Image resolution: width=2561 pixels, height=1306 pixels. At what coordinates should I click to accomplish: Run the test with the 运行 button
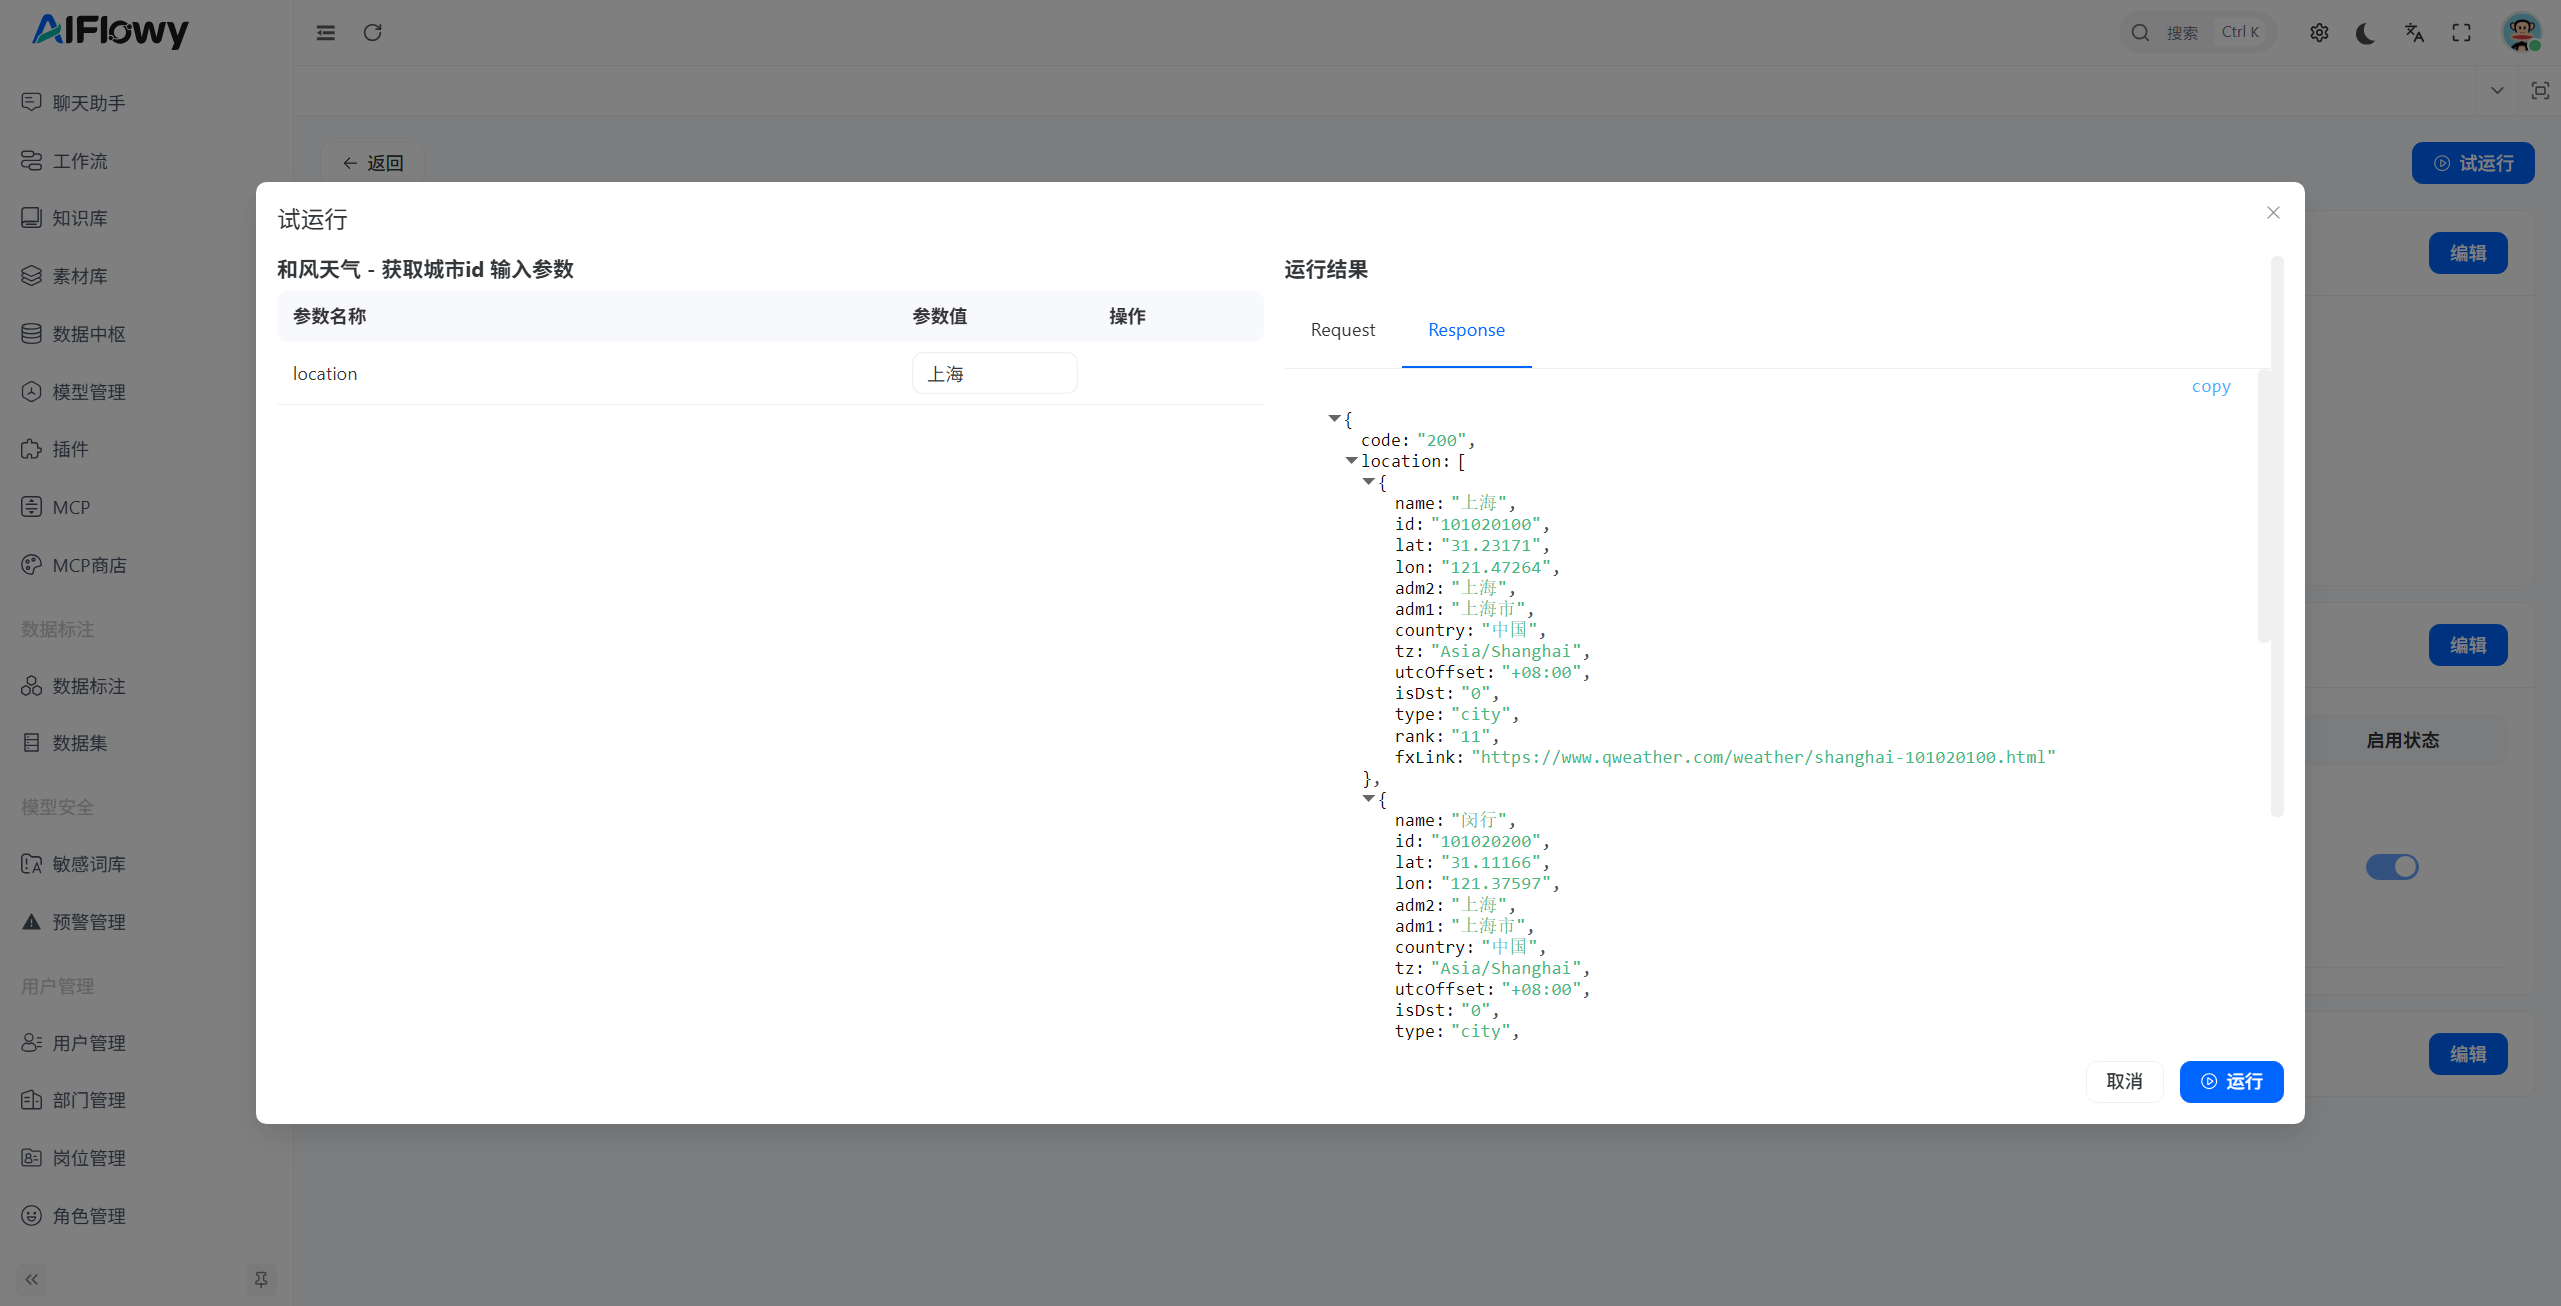click(x=2231, y=1081)
